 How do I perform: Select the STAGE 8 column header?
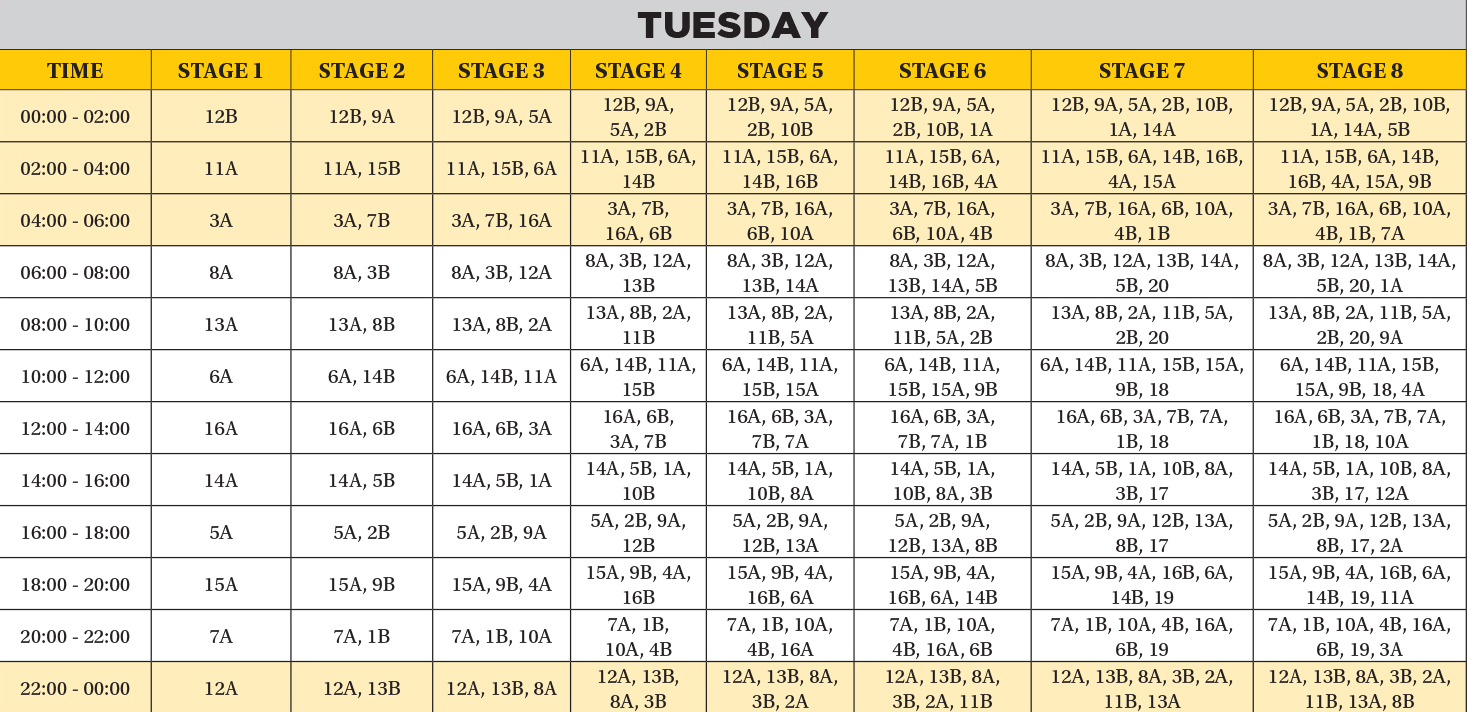(x=1359, y=71)
